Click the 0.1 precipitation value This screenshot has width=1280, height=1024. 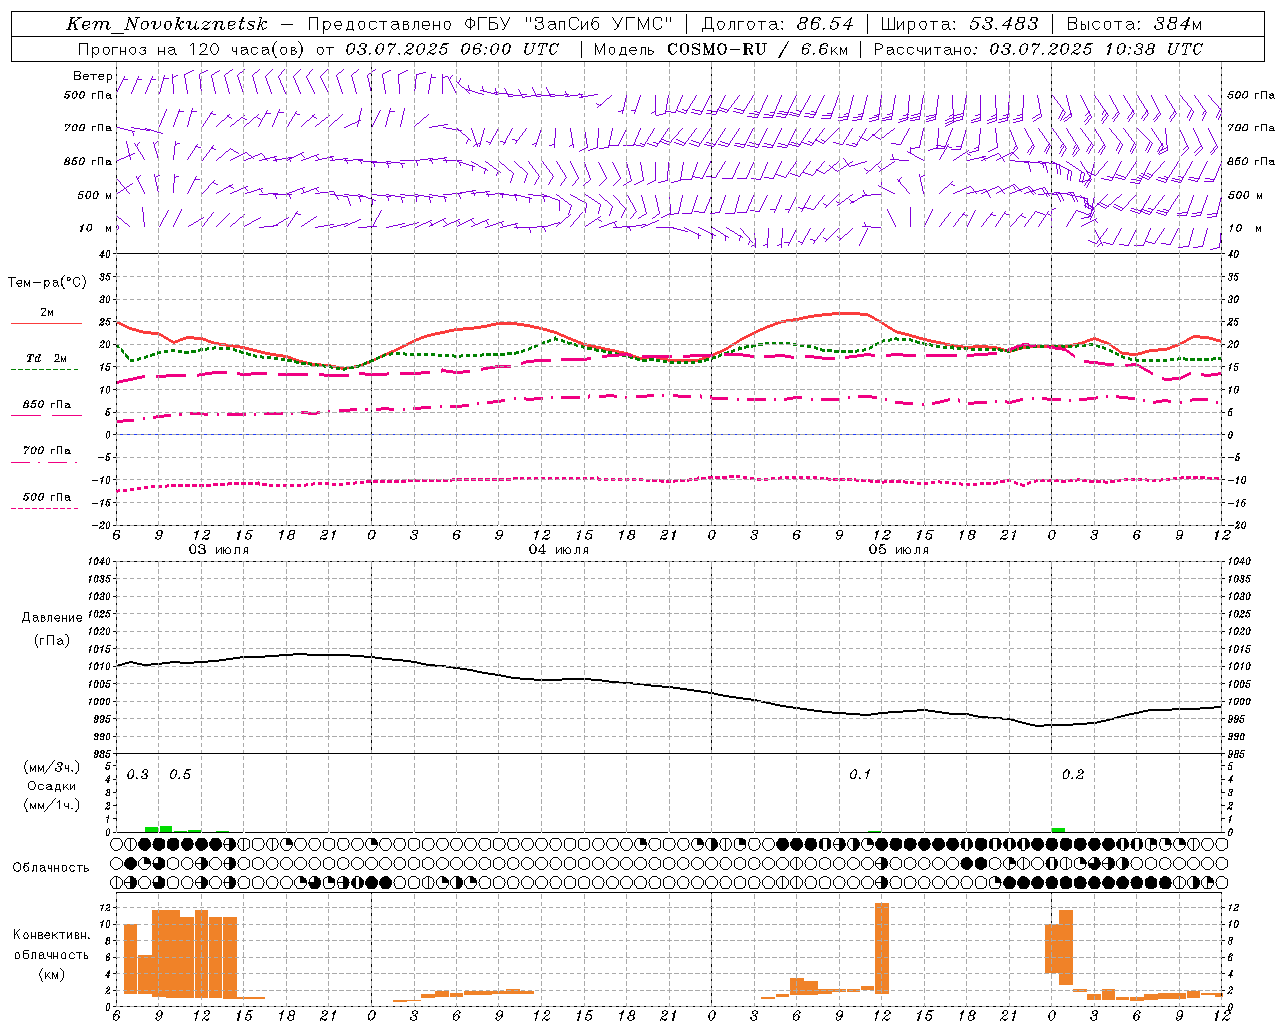(860, 775)
